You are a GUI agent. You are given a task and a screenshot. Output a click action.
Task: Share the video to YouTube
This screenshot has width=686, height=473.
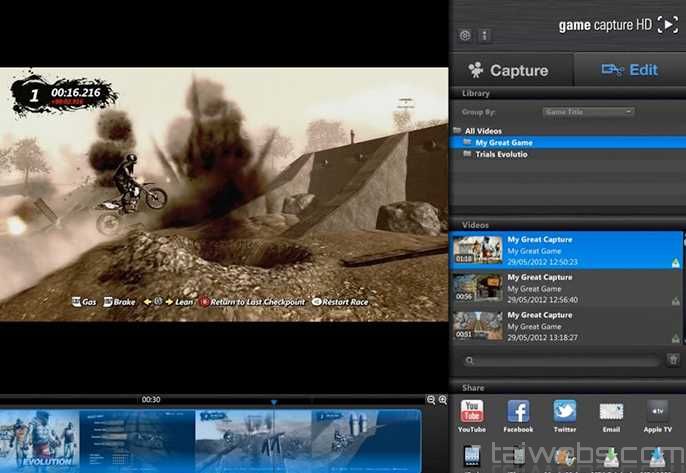click(472, 412)
